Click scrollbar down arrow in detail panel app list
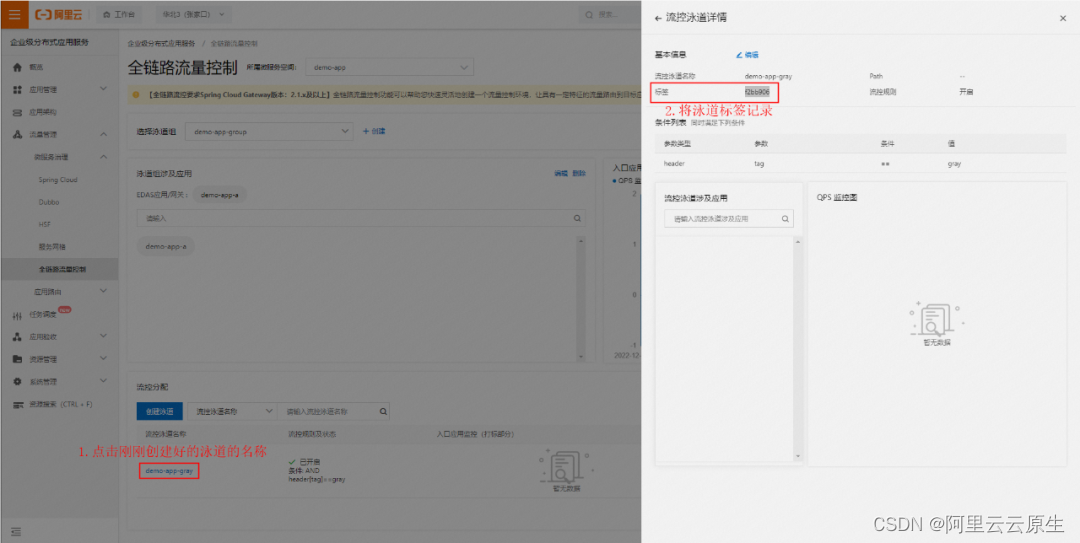The height and width of the screenshot is (543, 1080). point(798,455)
